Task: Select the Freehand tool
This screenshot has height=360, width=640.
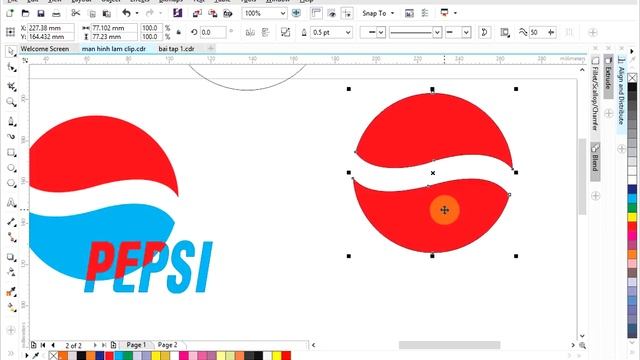Action: click(11, 121)
